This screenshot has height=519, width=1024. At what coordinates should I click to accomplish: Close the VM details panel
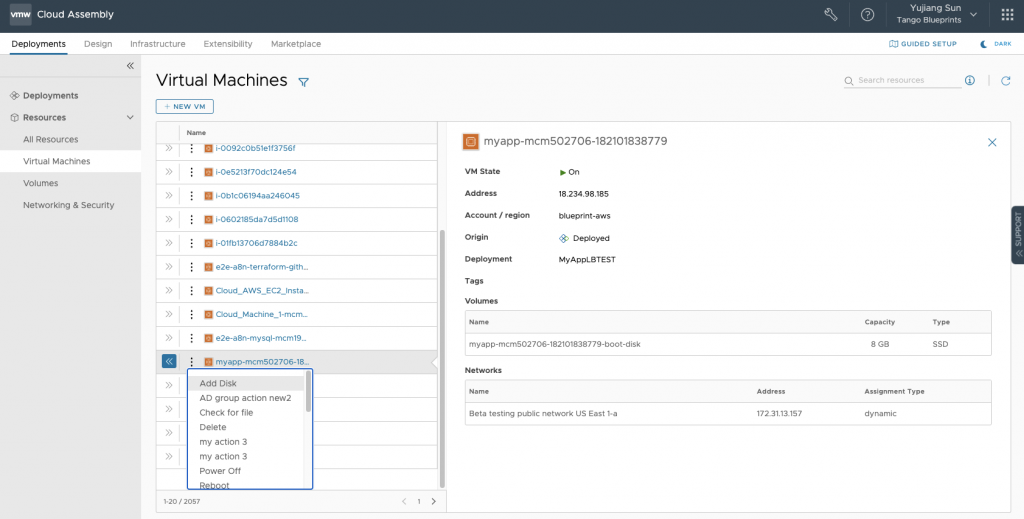point(992,143)
